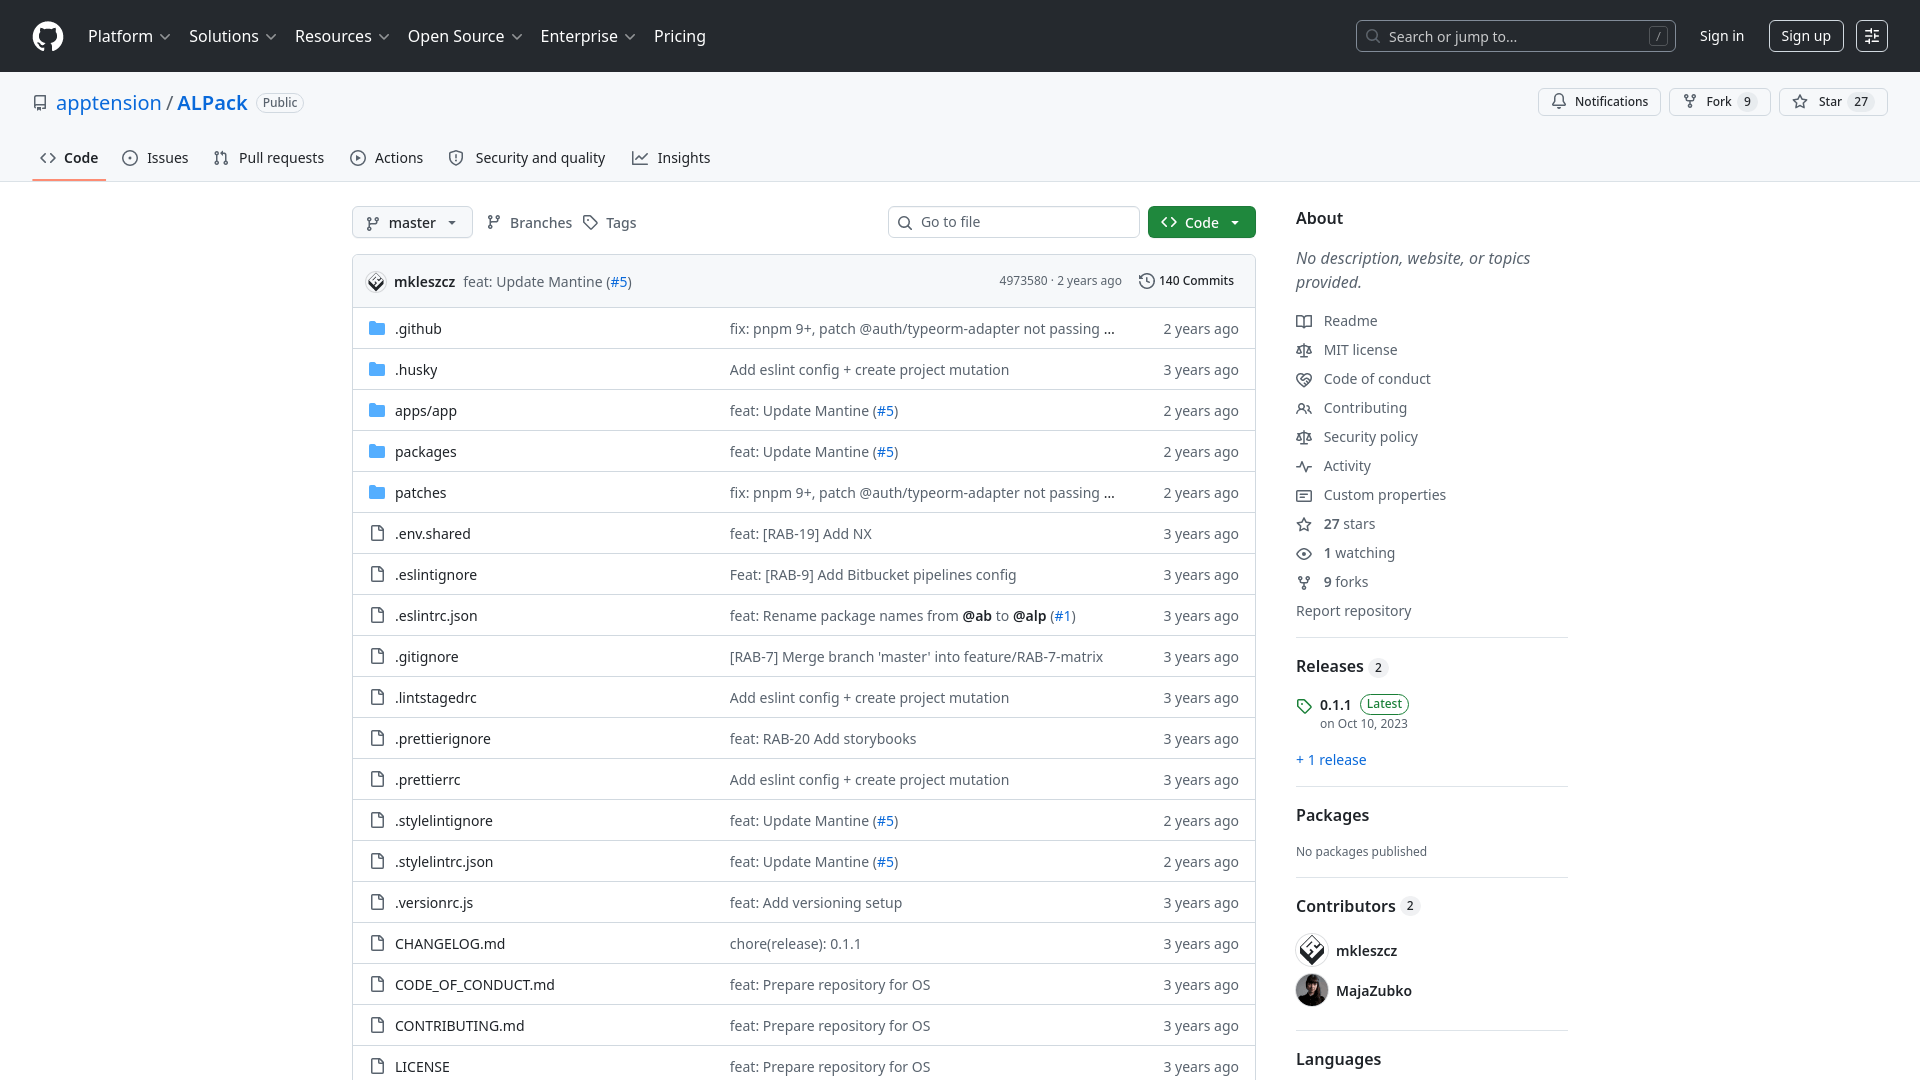Open CODE_OF_CONDUCT.md file

475,985
